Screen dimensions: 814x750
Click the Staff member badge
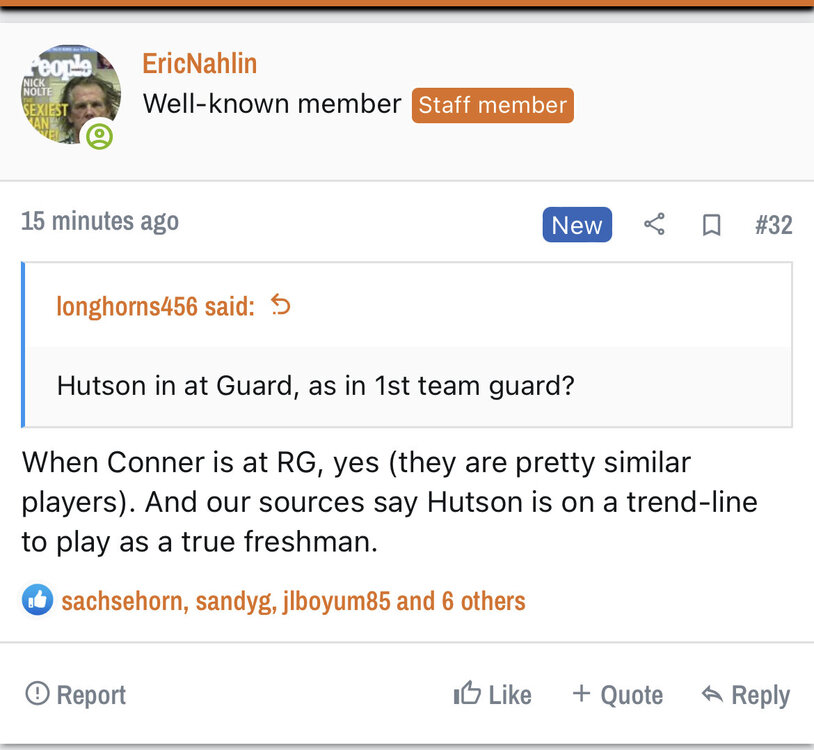(492, 105)
